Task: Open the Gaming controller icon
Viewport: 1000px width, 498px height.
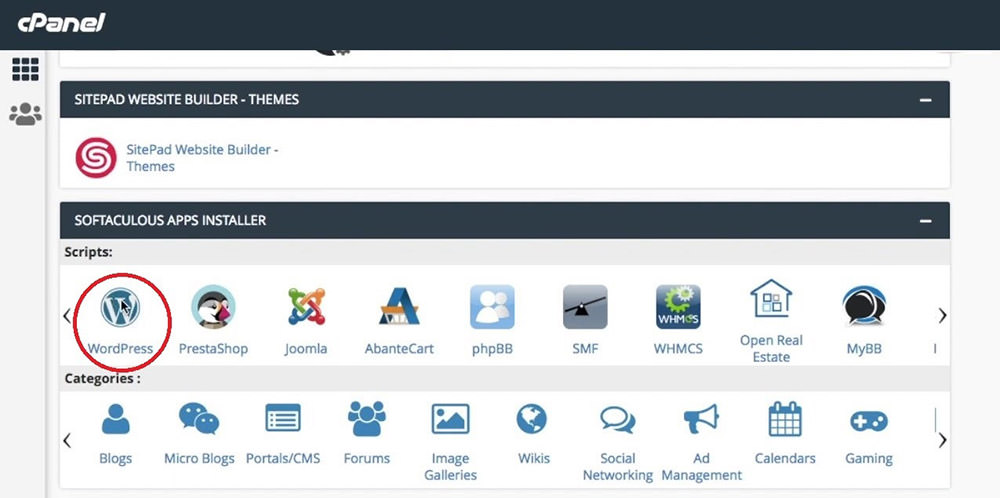Action: (x=869, y=421)
